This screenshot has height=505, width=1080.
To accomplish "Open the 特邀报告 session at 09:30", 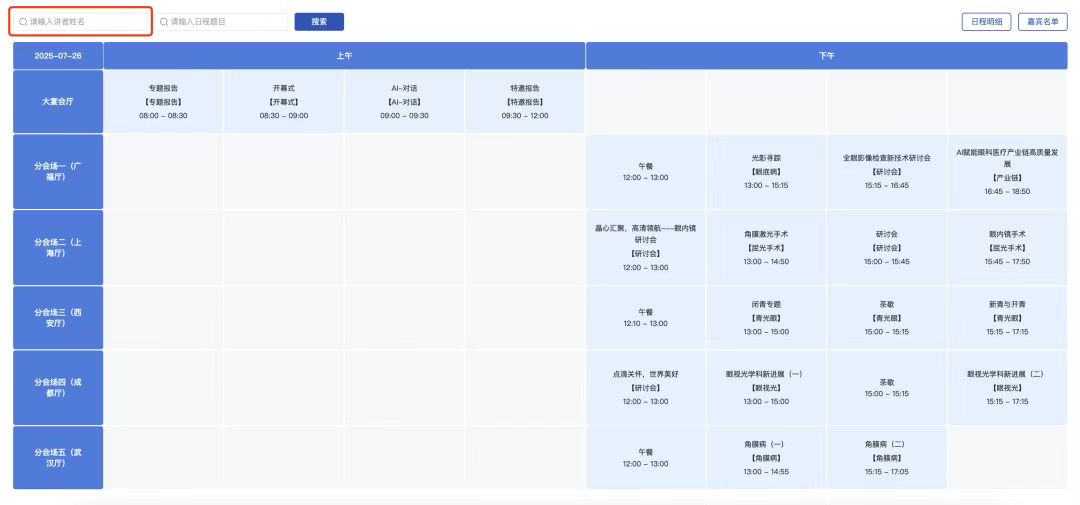I will 525,101.
